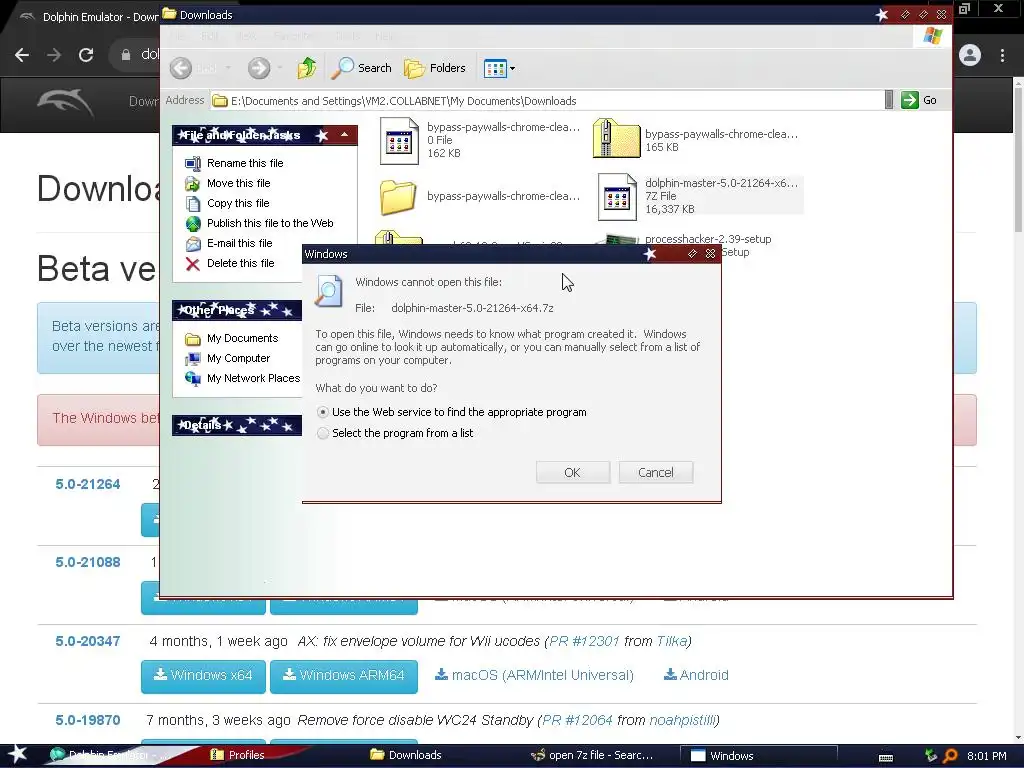Select the bypass-paywalls-chrome-clean plain folder icon
The image size is (1024, 768).
(x=398, y=197)
